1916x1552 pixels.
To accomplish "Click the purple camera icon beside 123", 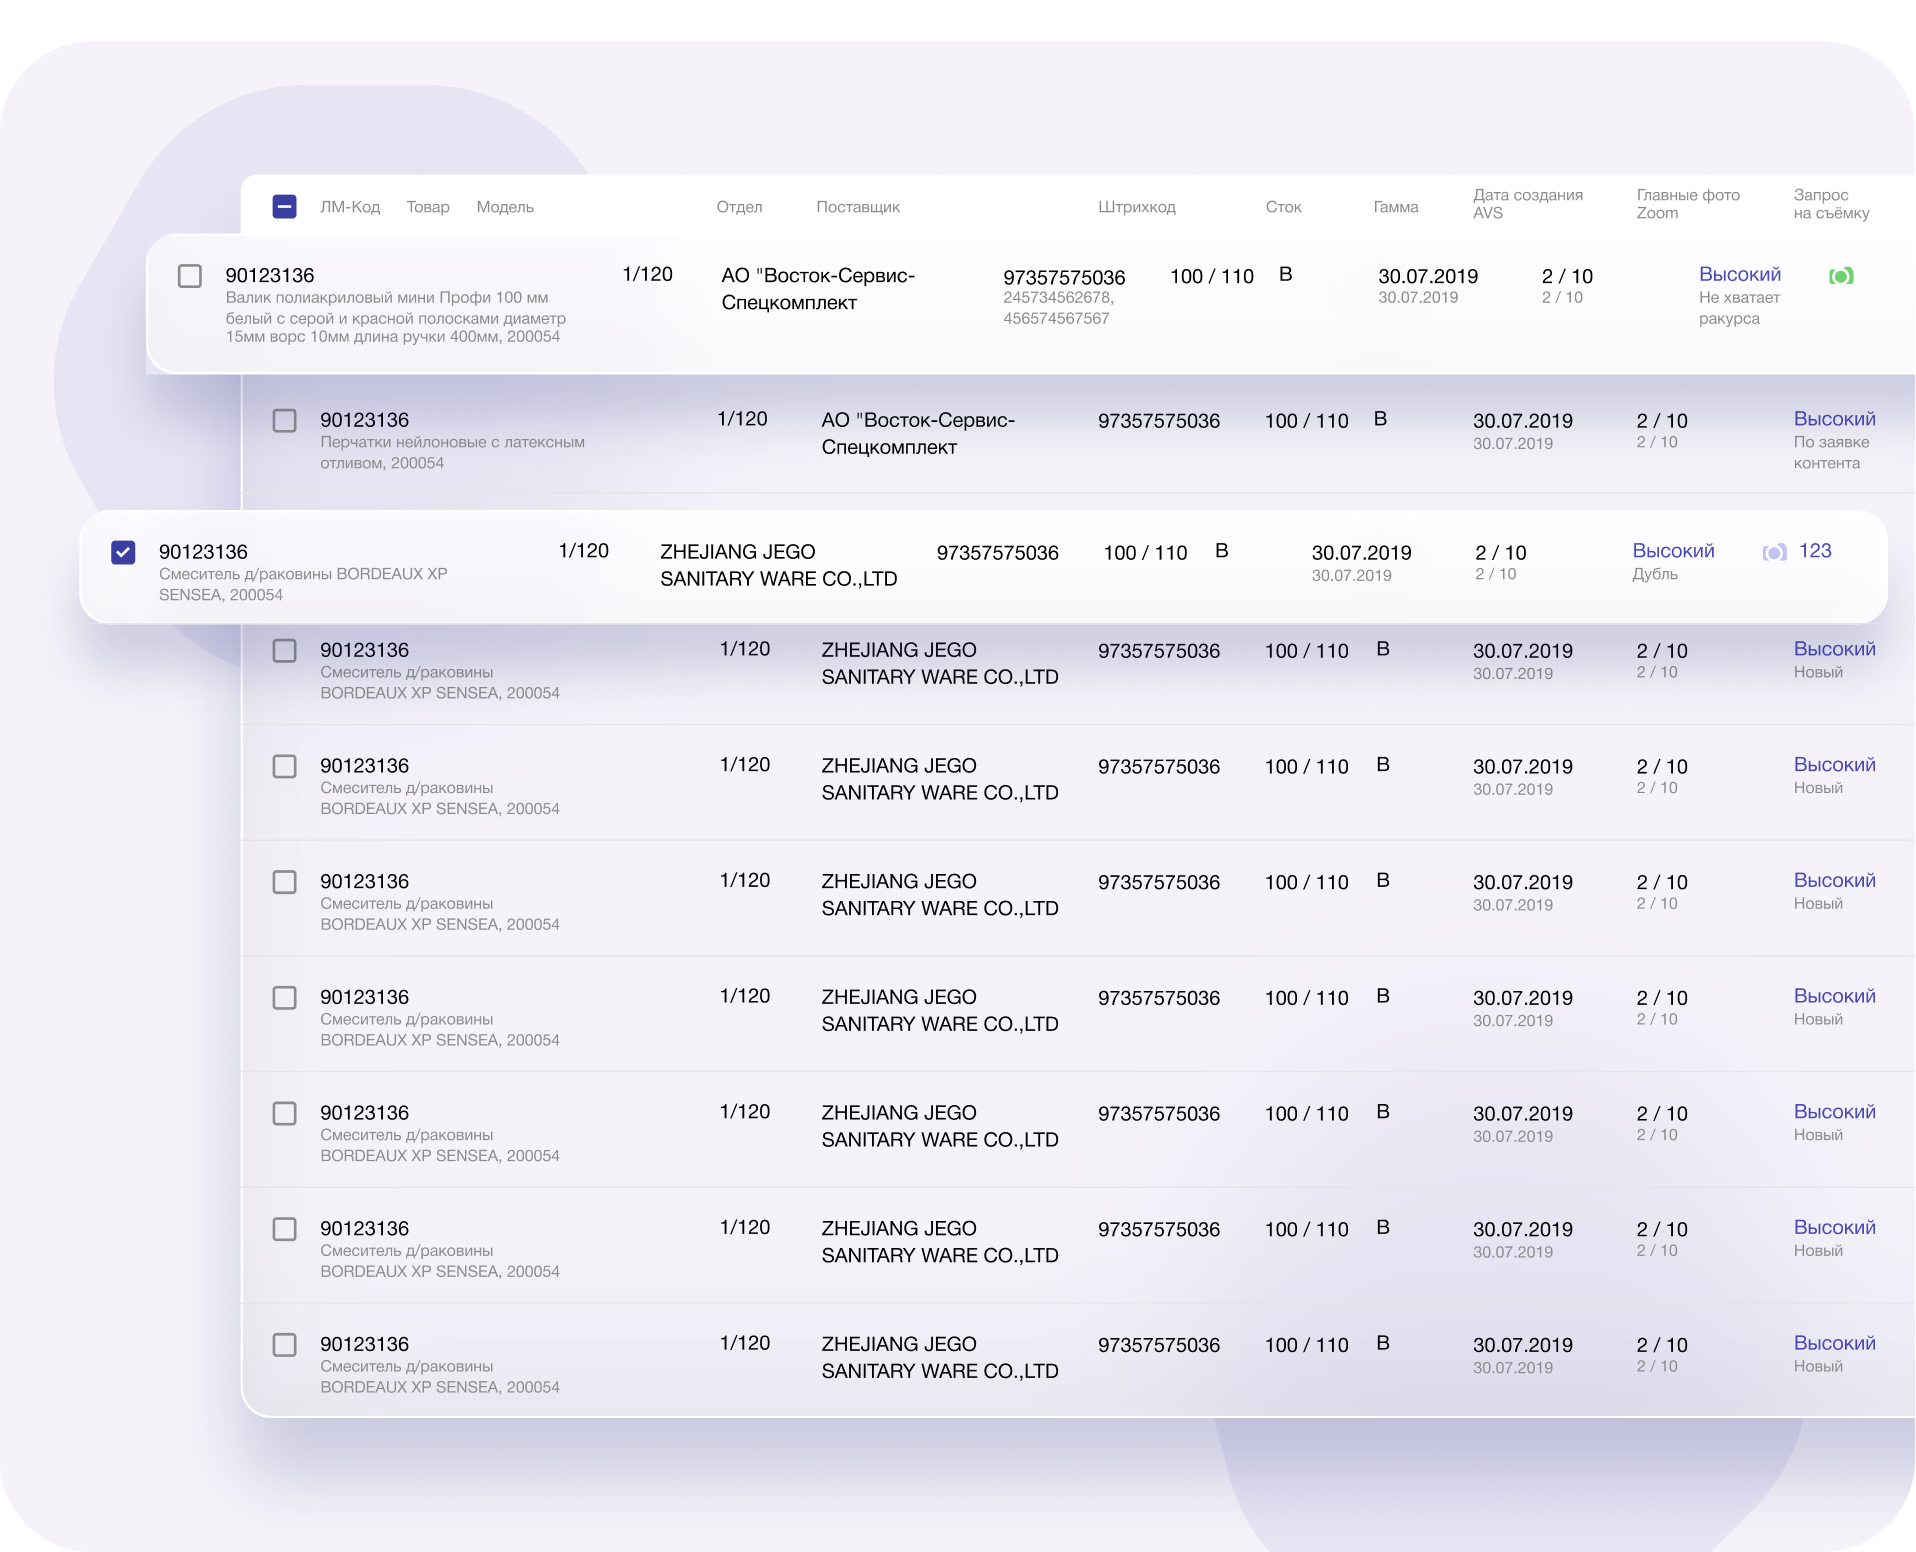I will pos(1774,552).
